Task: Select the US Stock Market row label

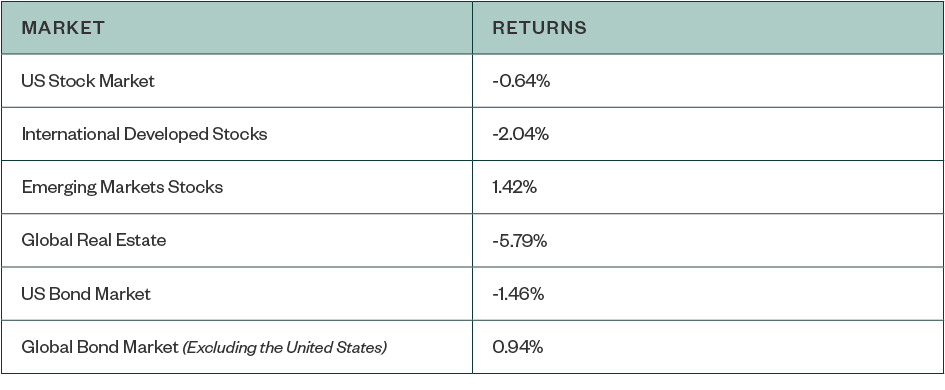Action: 88,81
